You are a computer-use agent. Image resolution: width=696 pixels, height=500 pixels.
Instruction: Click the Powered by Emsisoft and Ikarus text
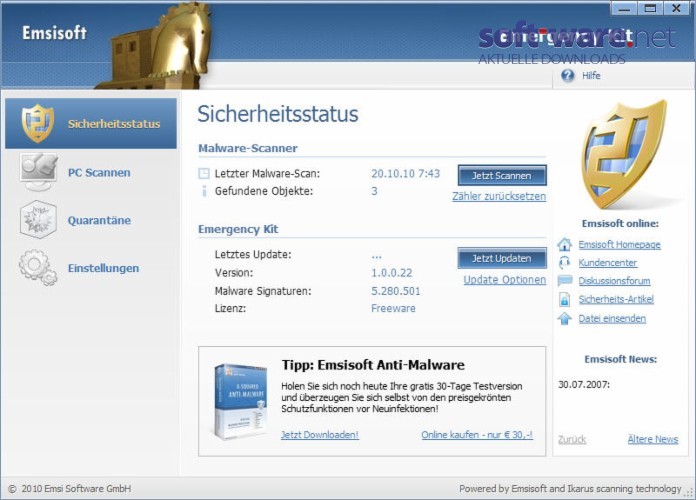point(570,488)
